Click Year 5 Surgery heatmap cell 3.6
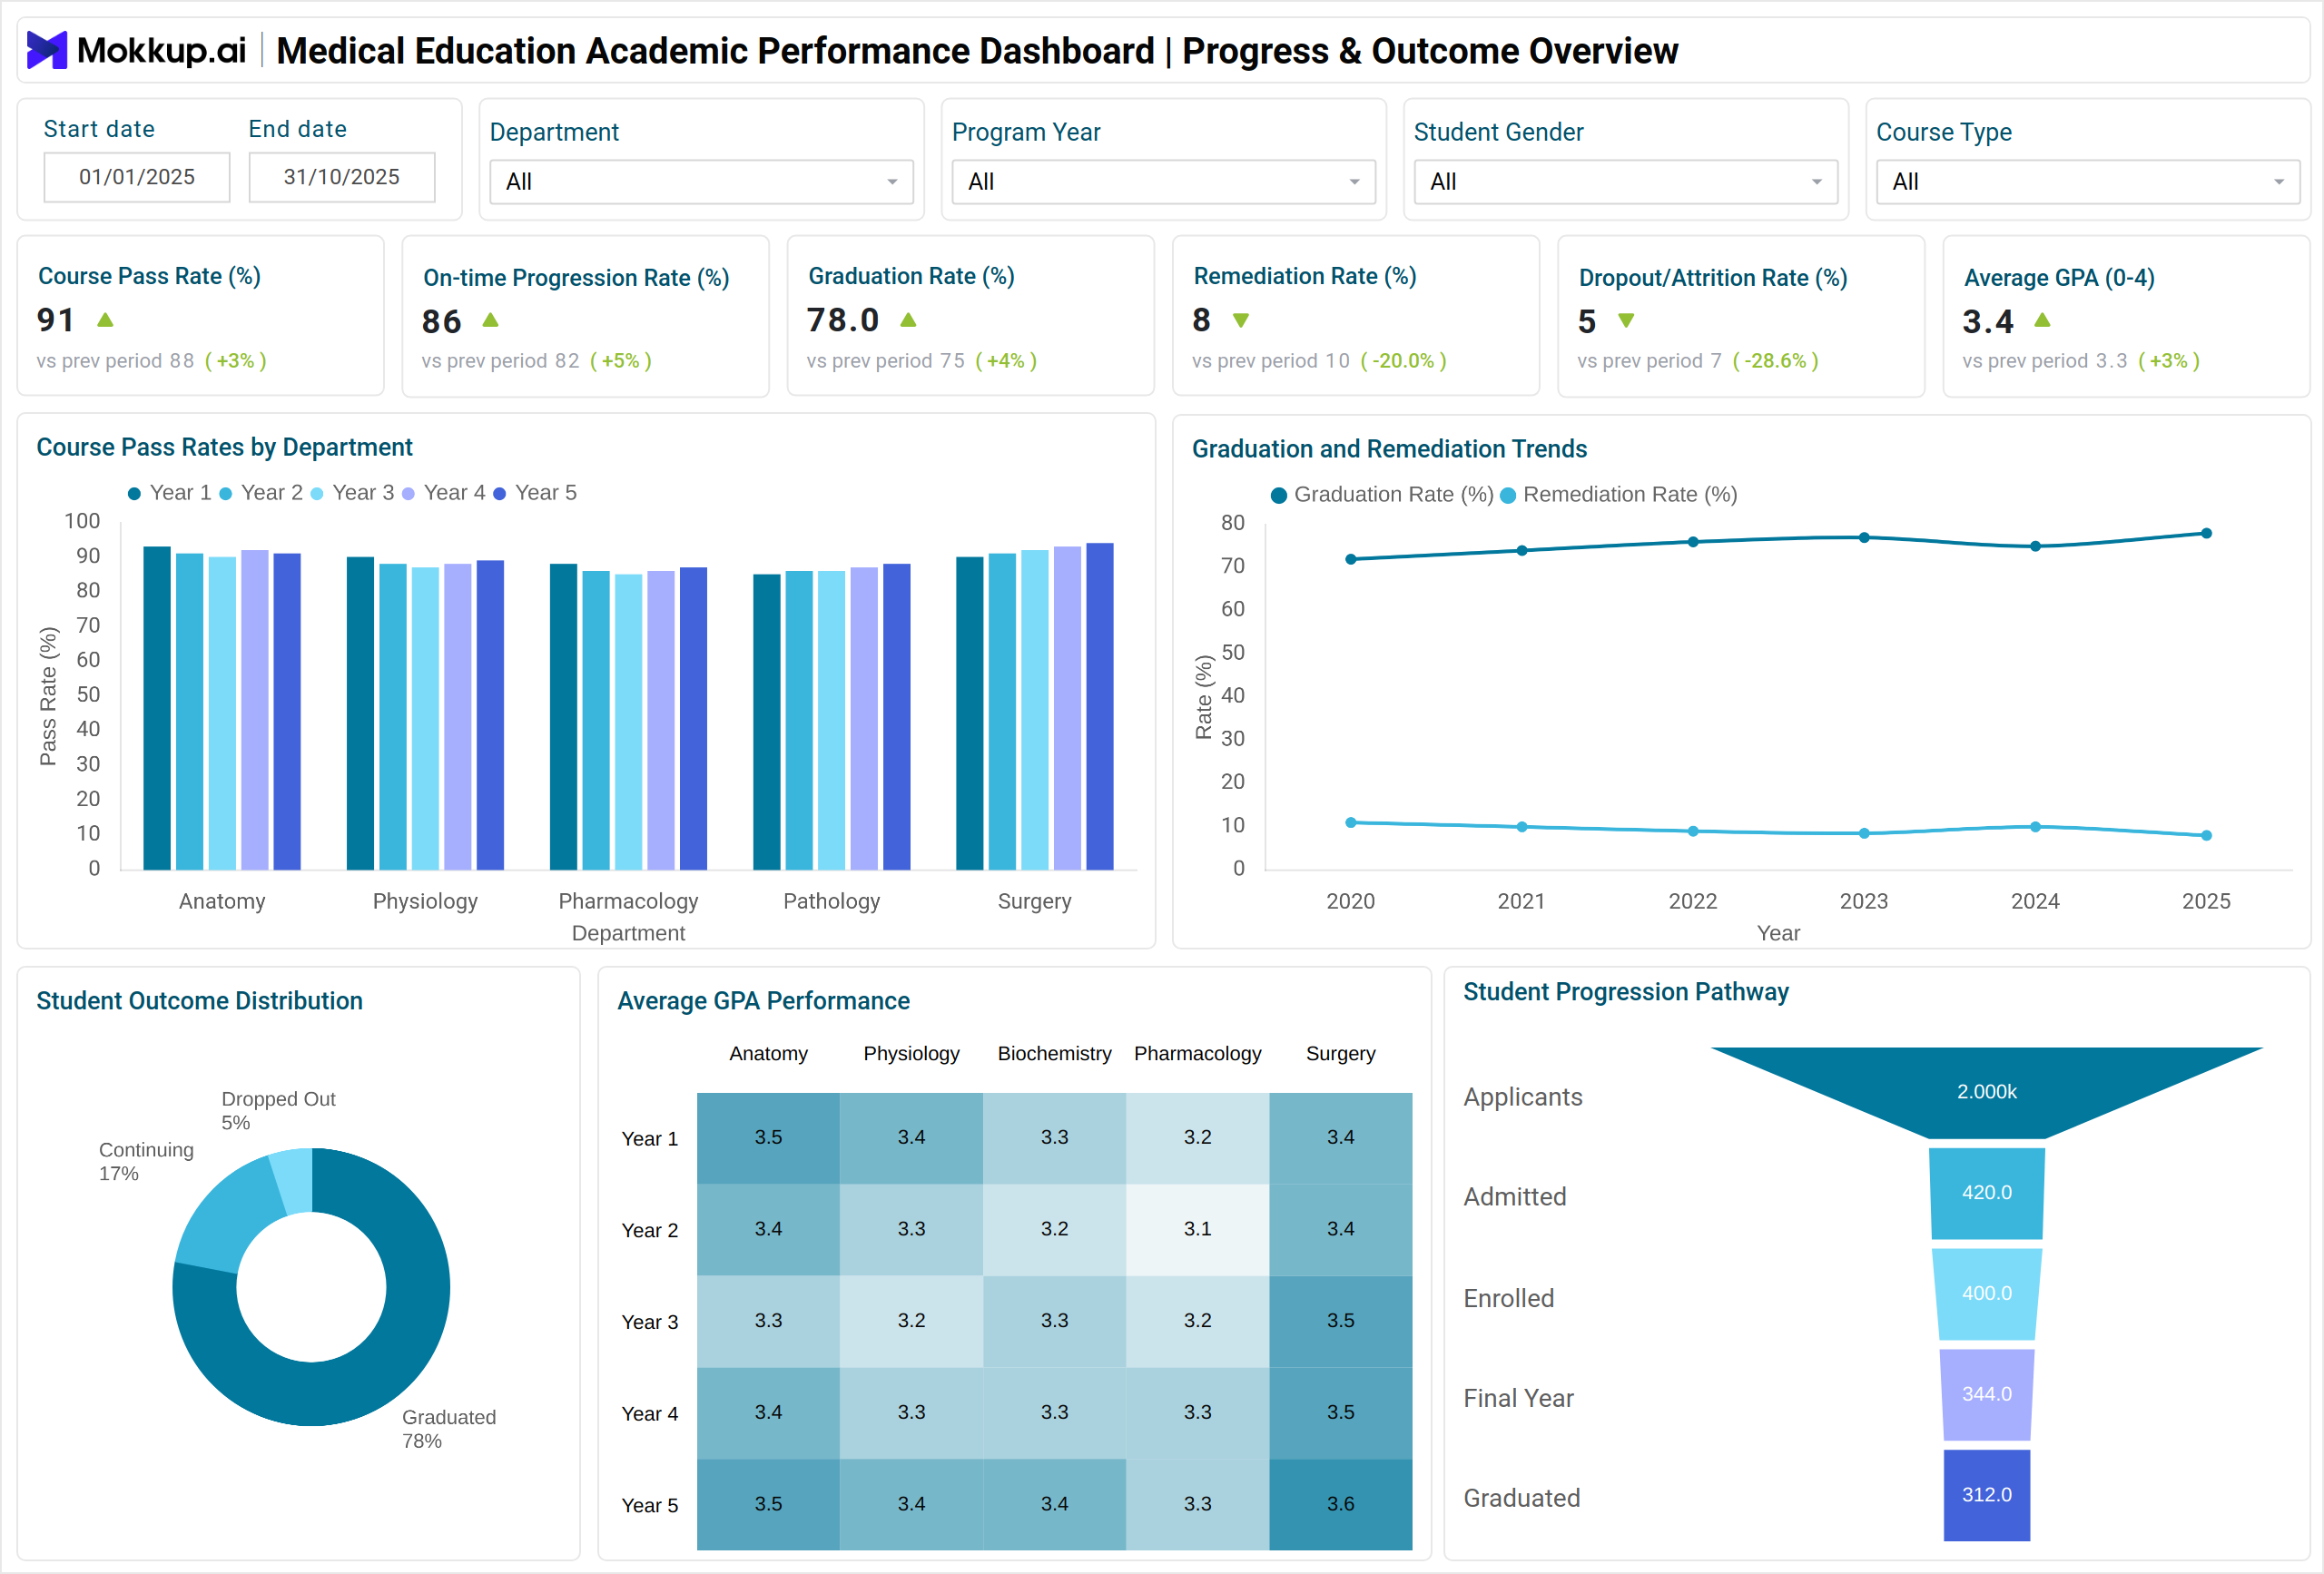This screenshot has height=1574, width=2324. pyautogui.click(x=1341, y=1504)
